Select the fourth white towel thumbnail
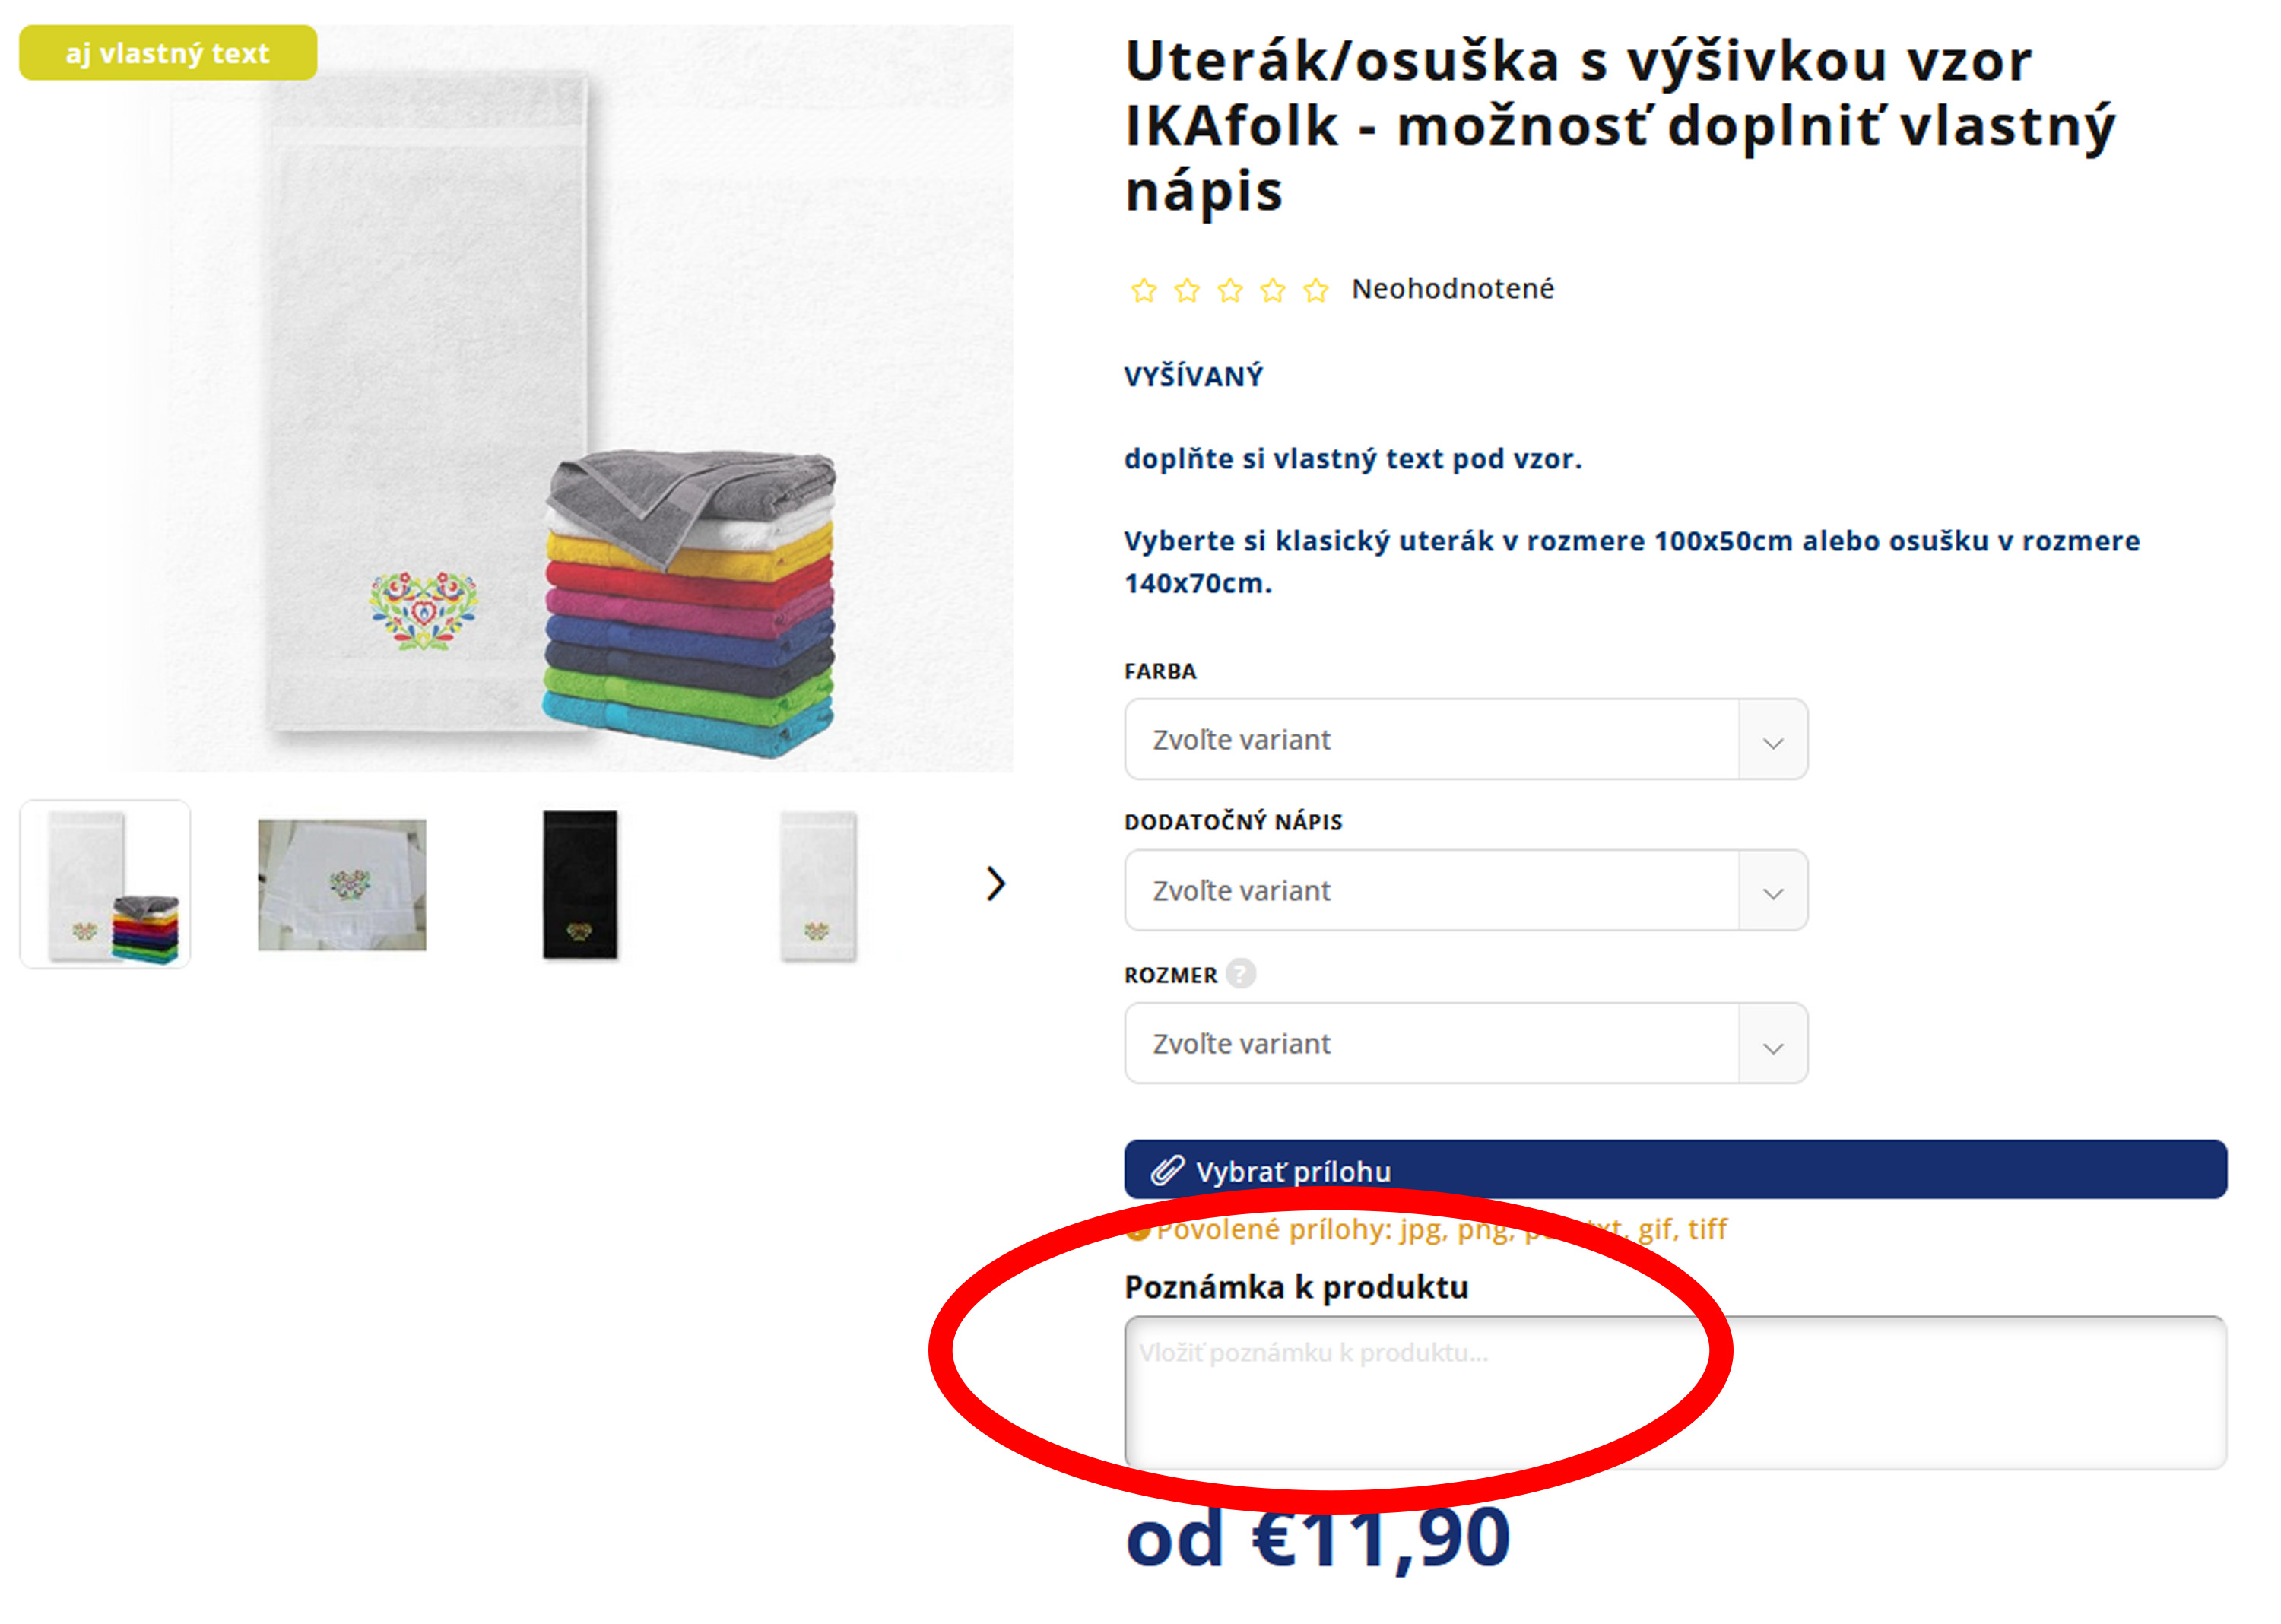Image resolution: width=2281 pixels, height=1624 pixels. tap(818, 884)
